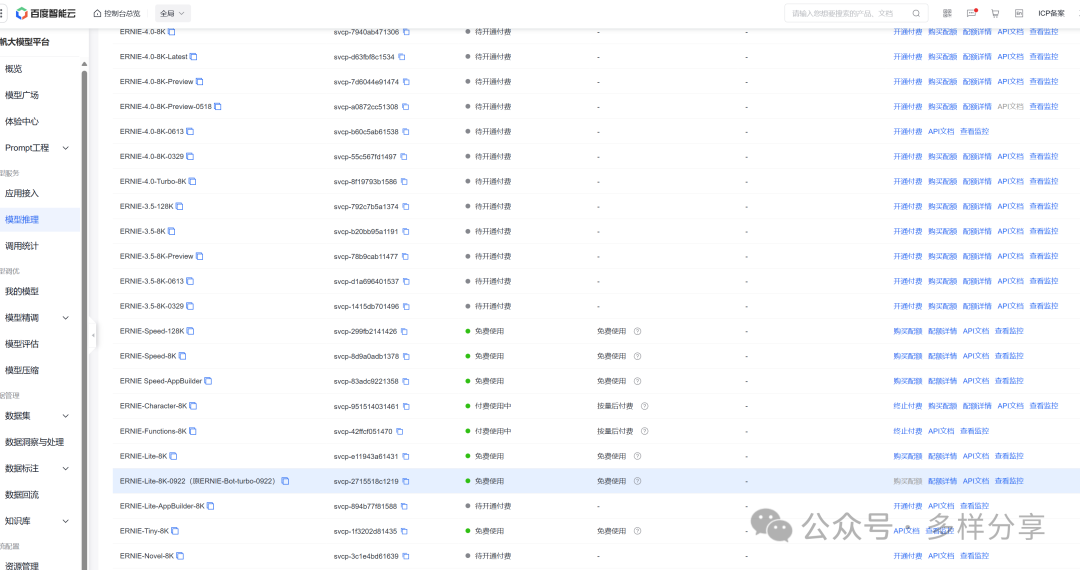The height and width of the screenshot is (570, 1080).
Task: Open the shopping cart icon
Action: coord(995,14)
